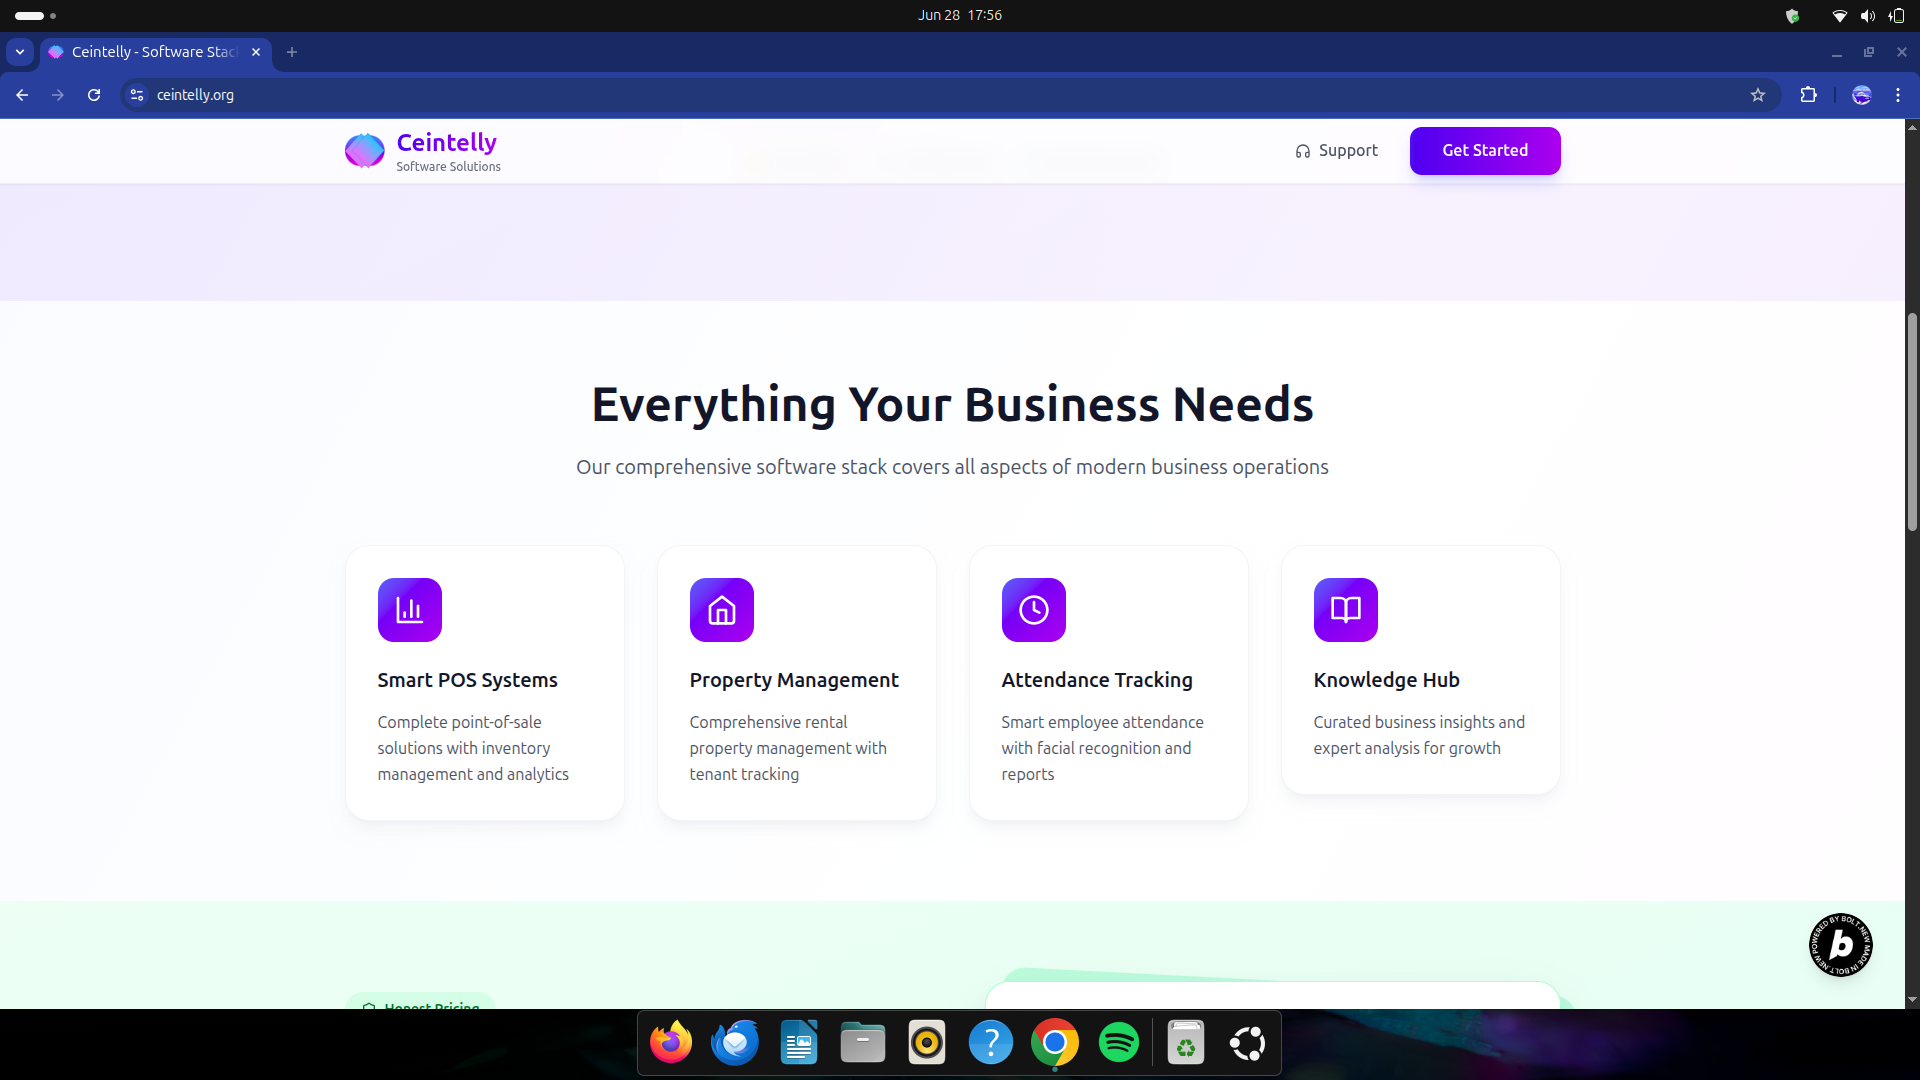Screen dimensions: 1920x1080
Task: Expand the tab search dropdown arrow
Action: point(20,52)
